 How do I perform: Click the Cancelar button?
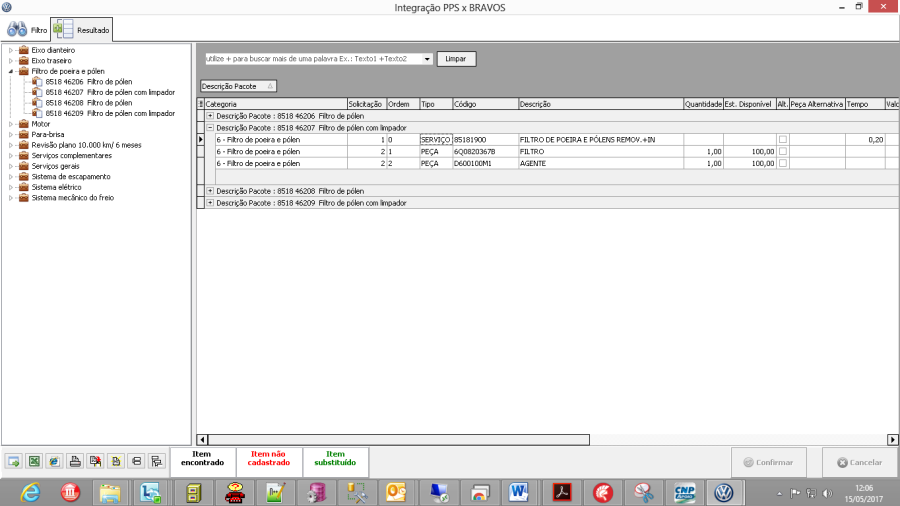(x=859, y=462)
